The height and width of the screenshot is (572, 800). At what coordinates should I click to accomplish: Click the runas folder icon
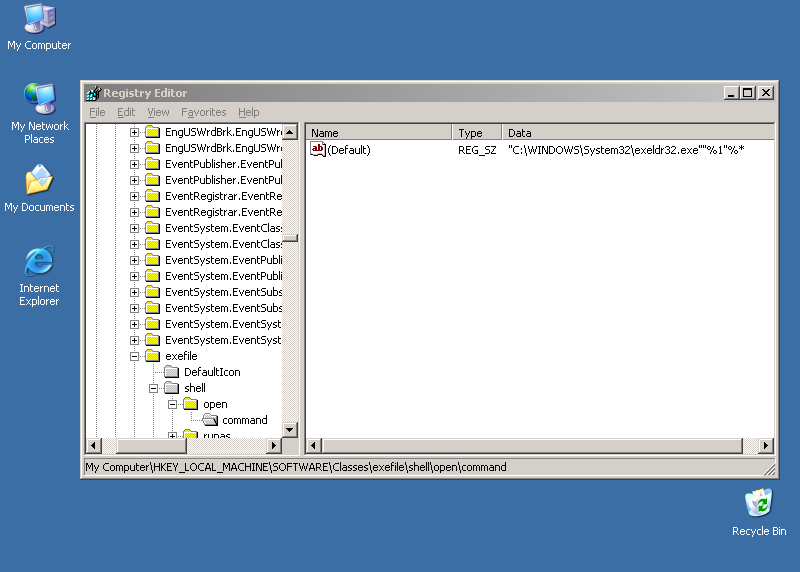pos(190,434)
